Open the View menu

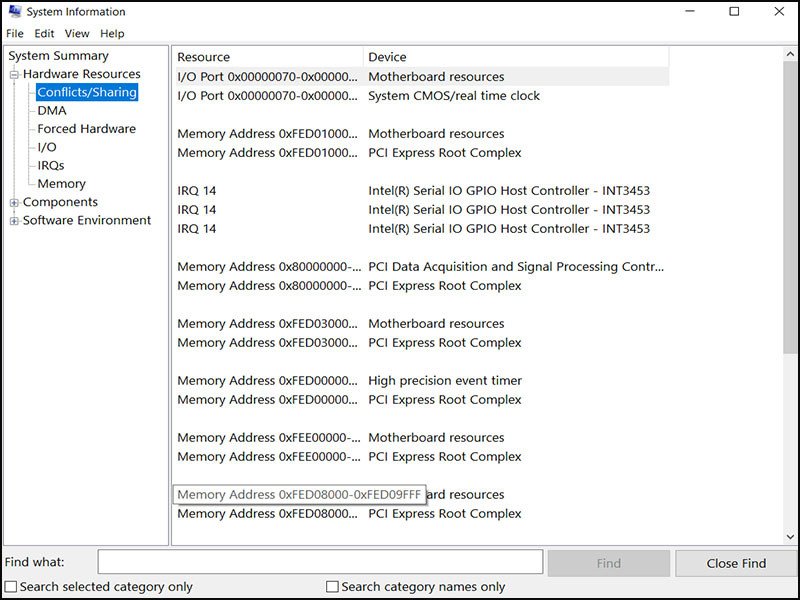77,33
